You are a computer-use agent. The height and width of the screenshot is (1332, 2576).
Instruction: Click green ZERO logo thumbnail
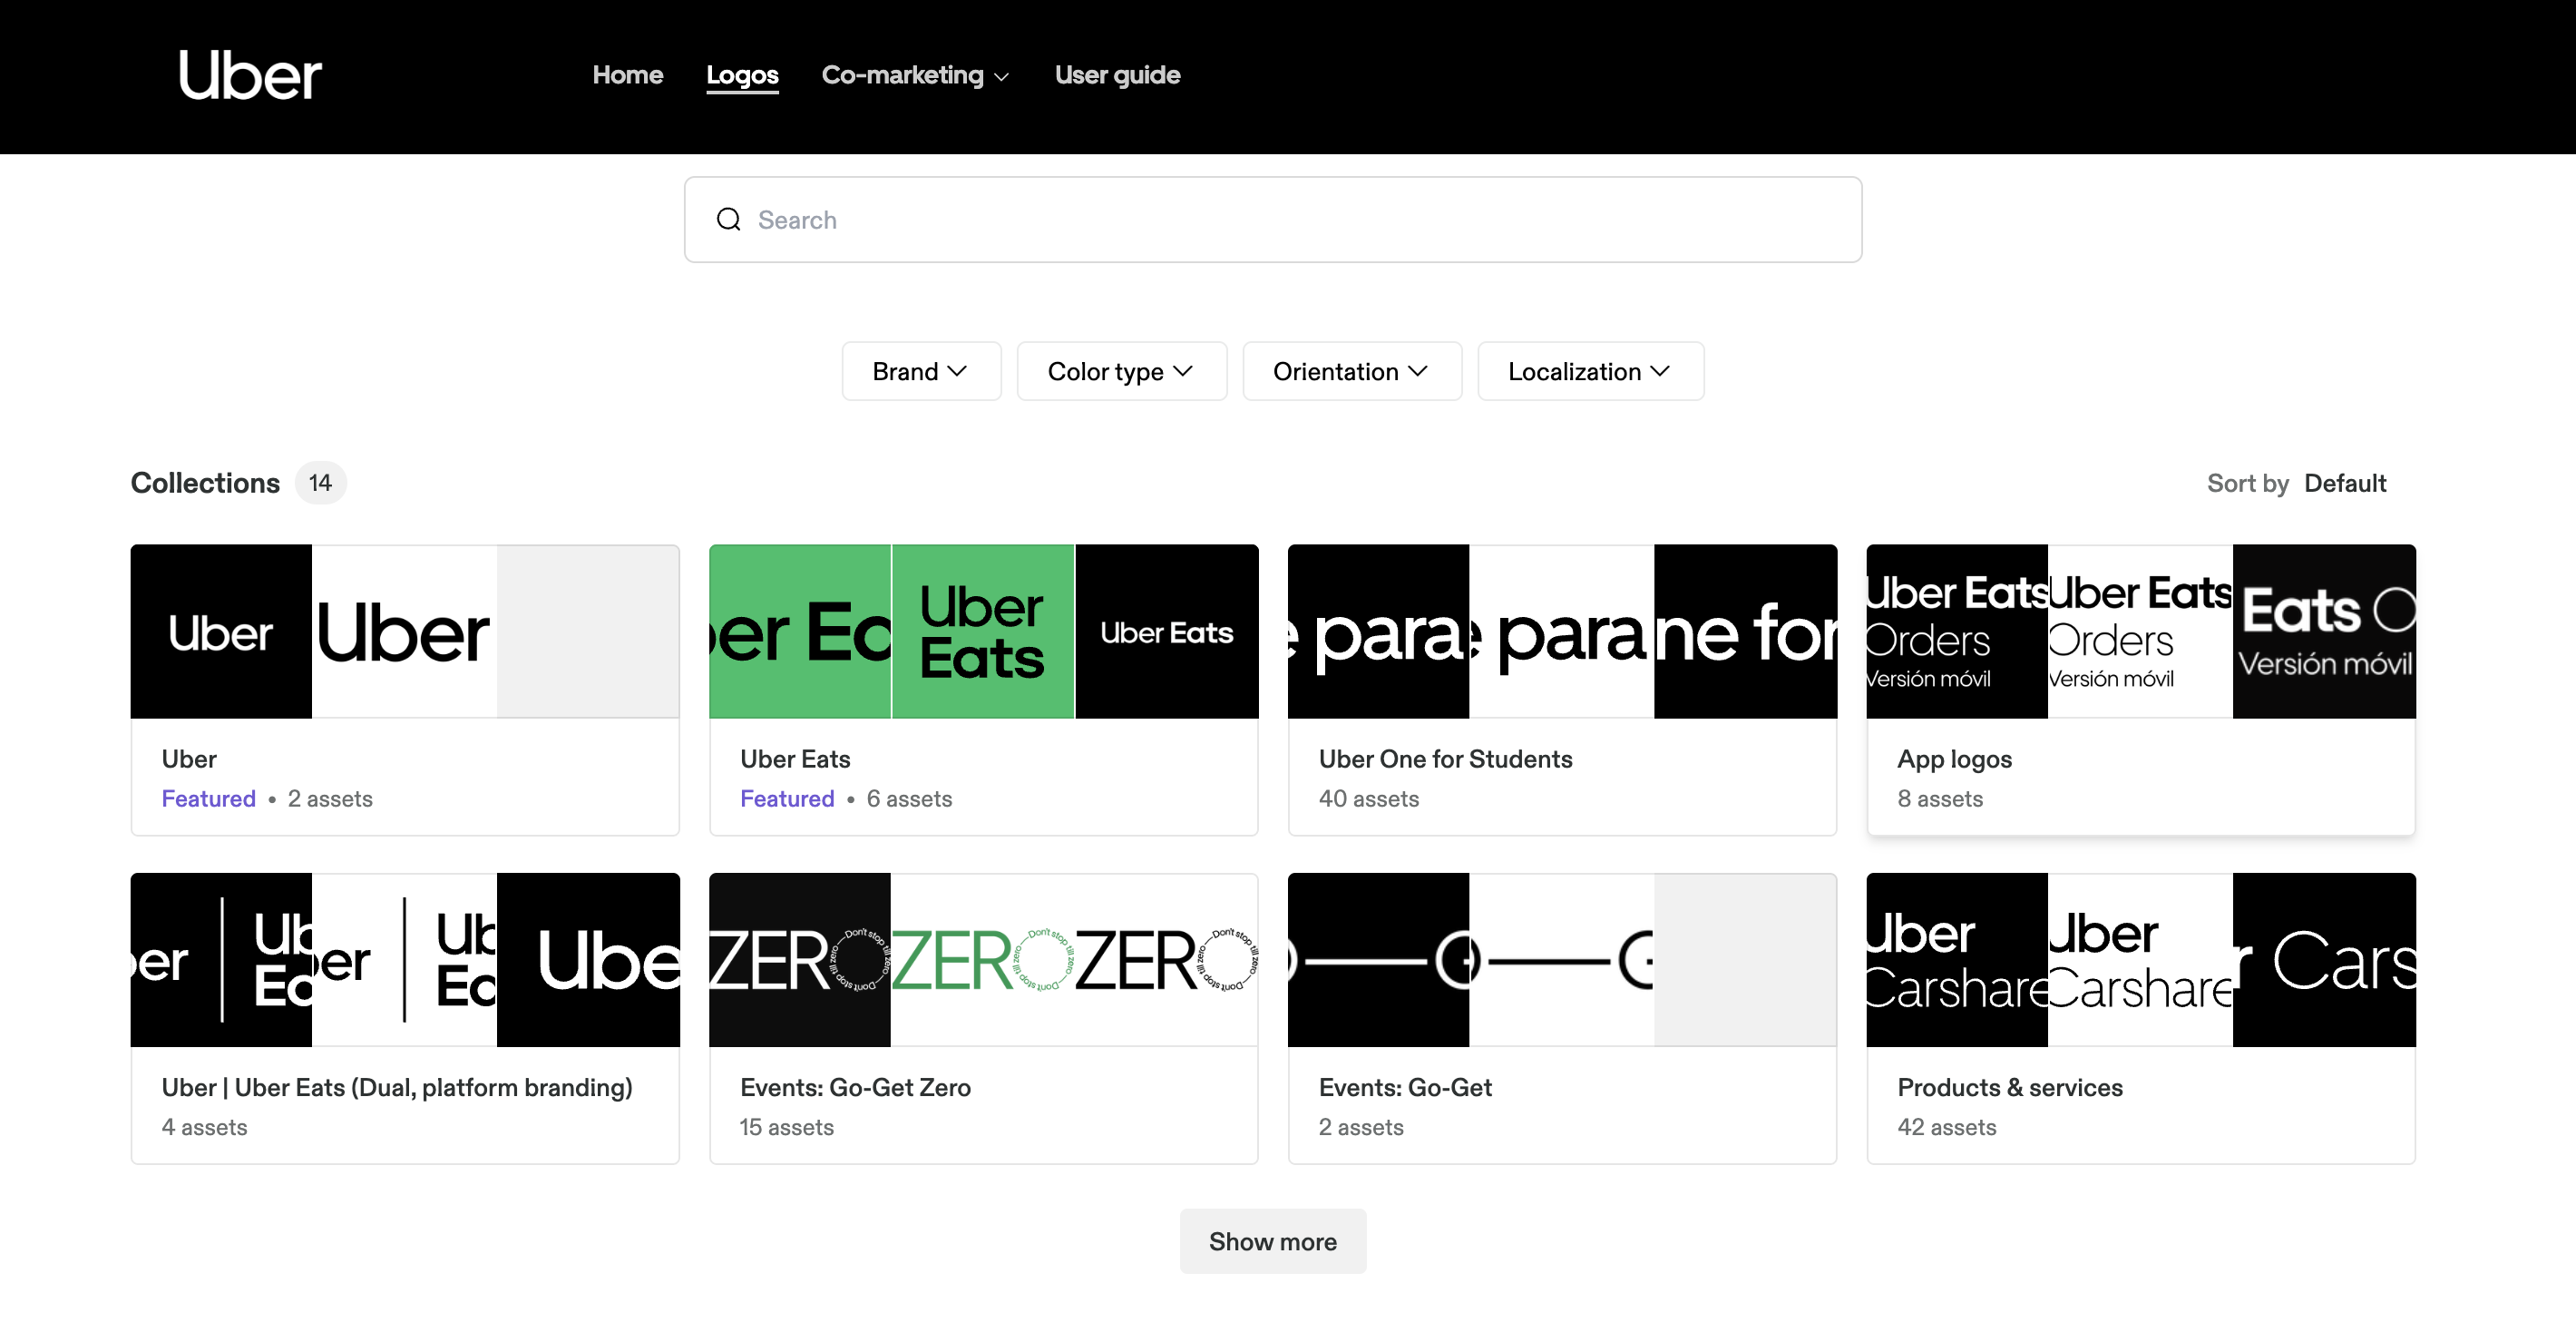[x=982, y=959]
